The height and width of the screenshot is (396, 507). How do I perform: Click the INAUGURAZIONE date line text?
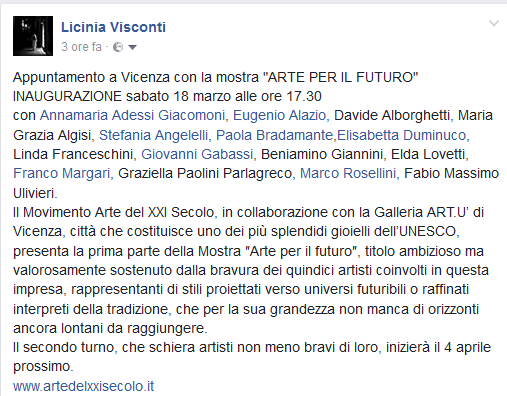tap(167, 96)
